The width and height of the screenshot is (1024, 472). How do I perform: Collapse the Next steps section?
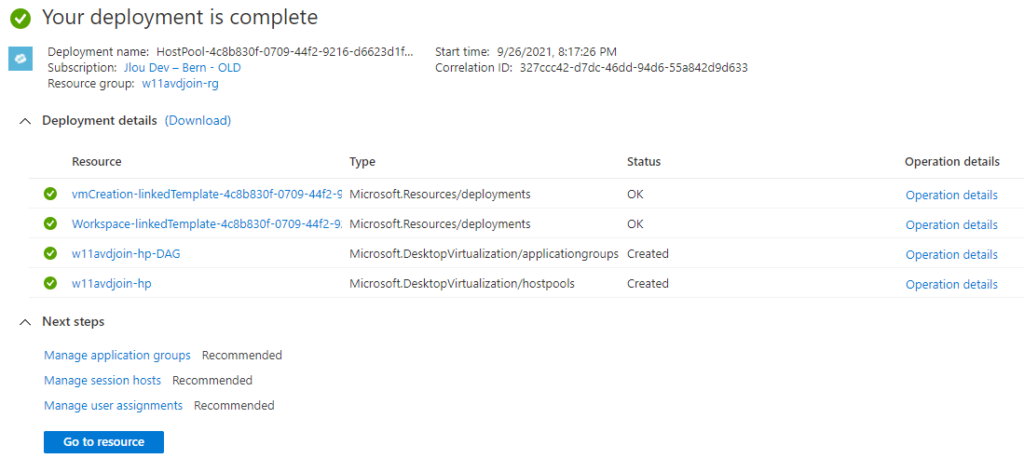click(x=25, y=322)
